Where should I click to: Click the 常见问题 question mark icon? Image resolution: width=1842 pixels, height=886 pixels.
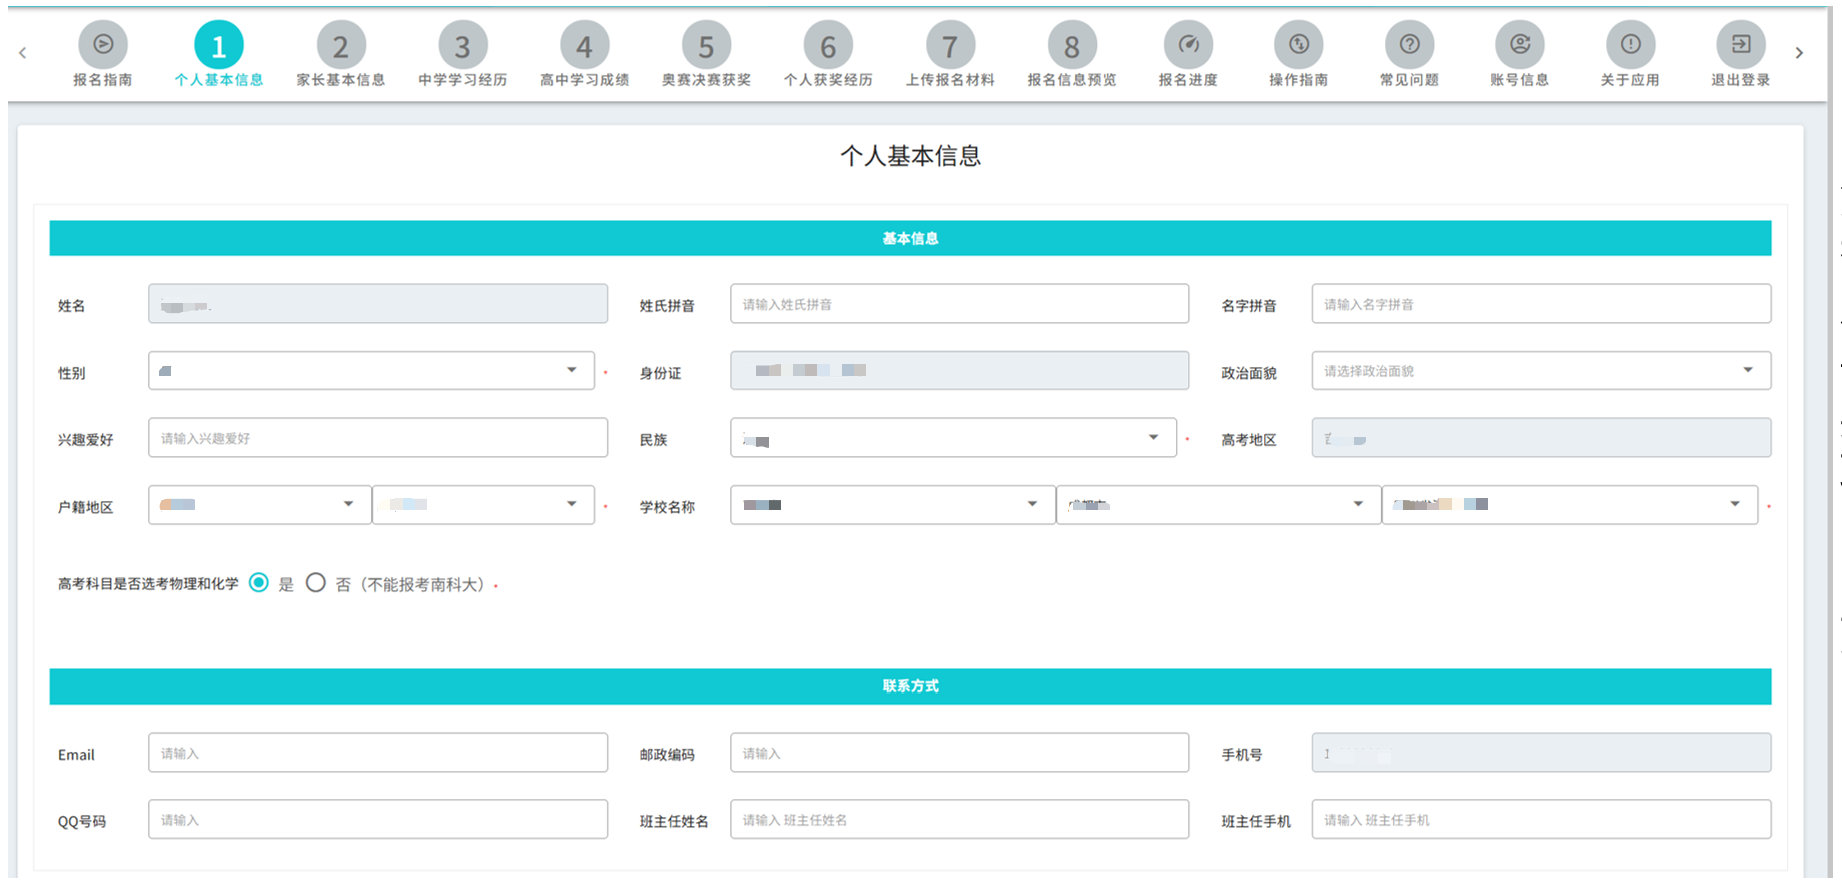click(x=1409, y=45)
